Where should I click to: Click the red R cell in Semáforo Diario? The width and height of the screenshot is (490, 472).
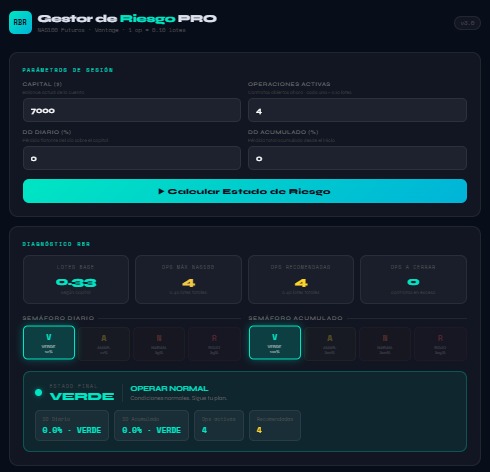point(214,344)
